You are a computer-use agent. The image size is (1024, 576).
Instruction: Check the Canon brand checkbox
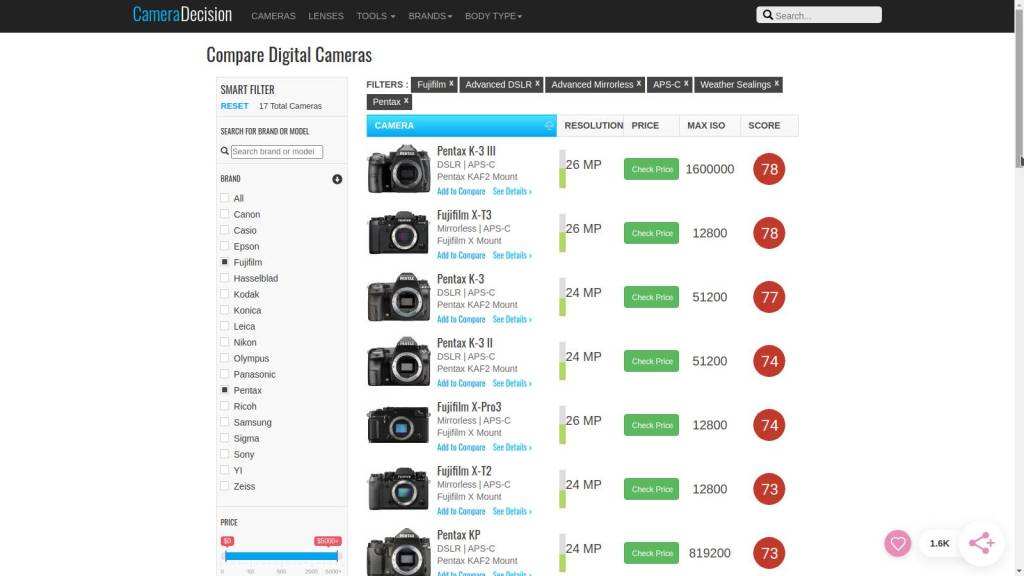[x=225, y=214]
